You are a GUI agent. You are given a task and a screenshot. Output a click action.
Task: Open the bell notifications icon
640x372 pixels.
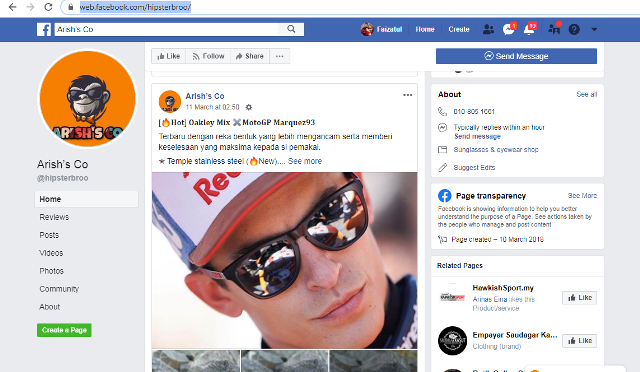point(529,29)
